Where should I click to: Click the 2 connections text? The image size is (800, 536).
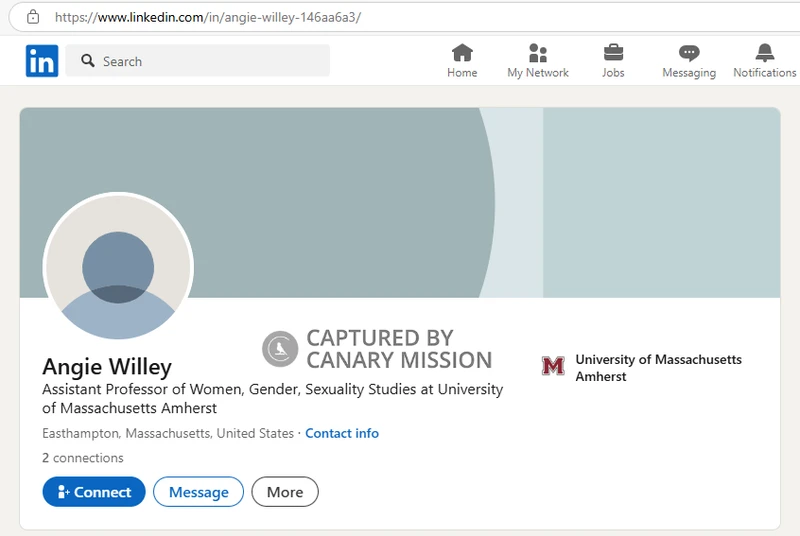click(x=83, y=458)
